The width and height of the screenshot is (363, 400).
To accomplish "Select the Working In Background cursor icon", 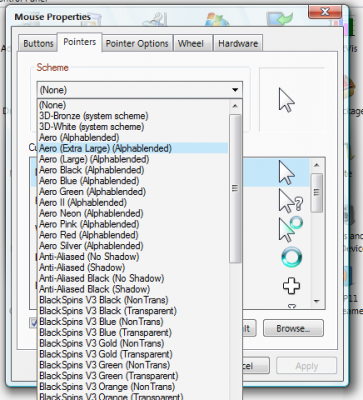I will point(290,229).
